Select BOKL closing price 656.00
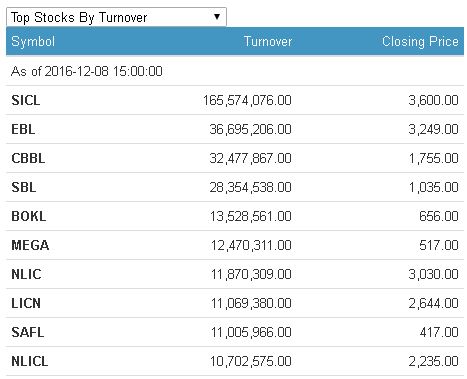This screenshot has height=379, width=467. point(439,216)
